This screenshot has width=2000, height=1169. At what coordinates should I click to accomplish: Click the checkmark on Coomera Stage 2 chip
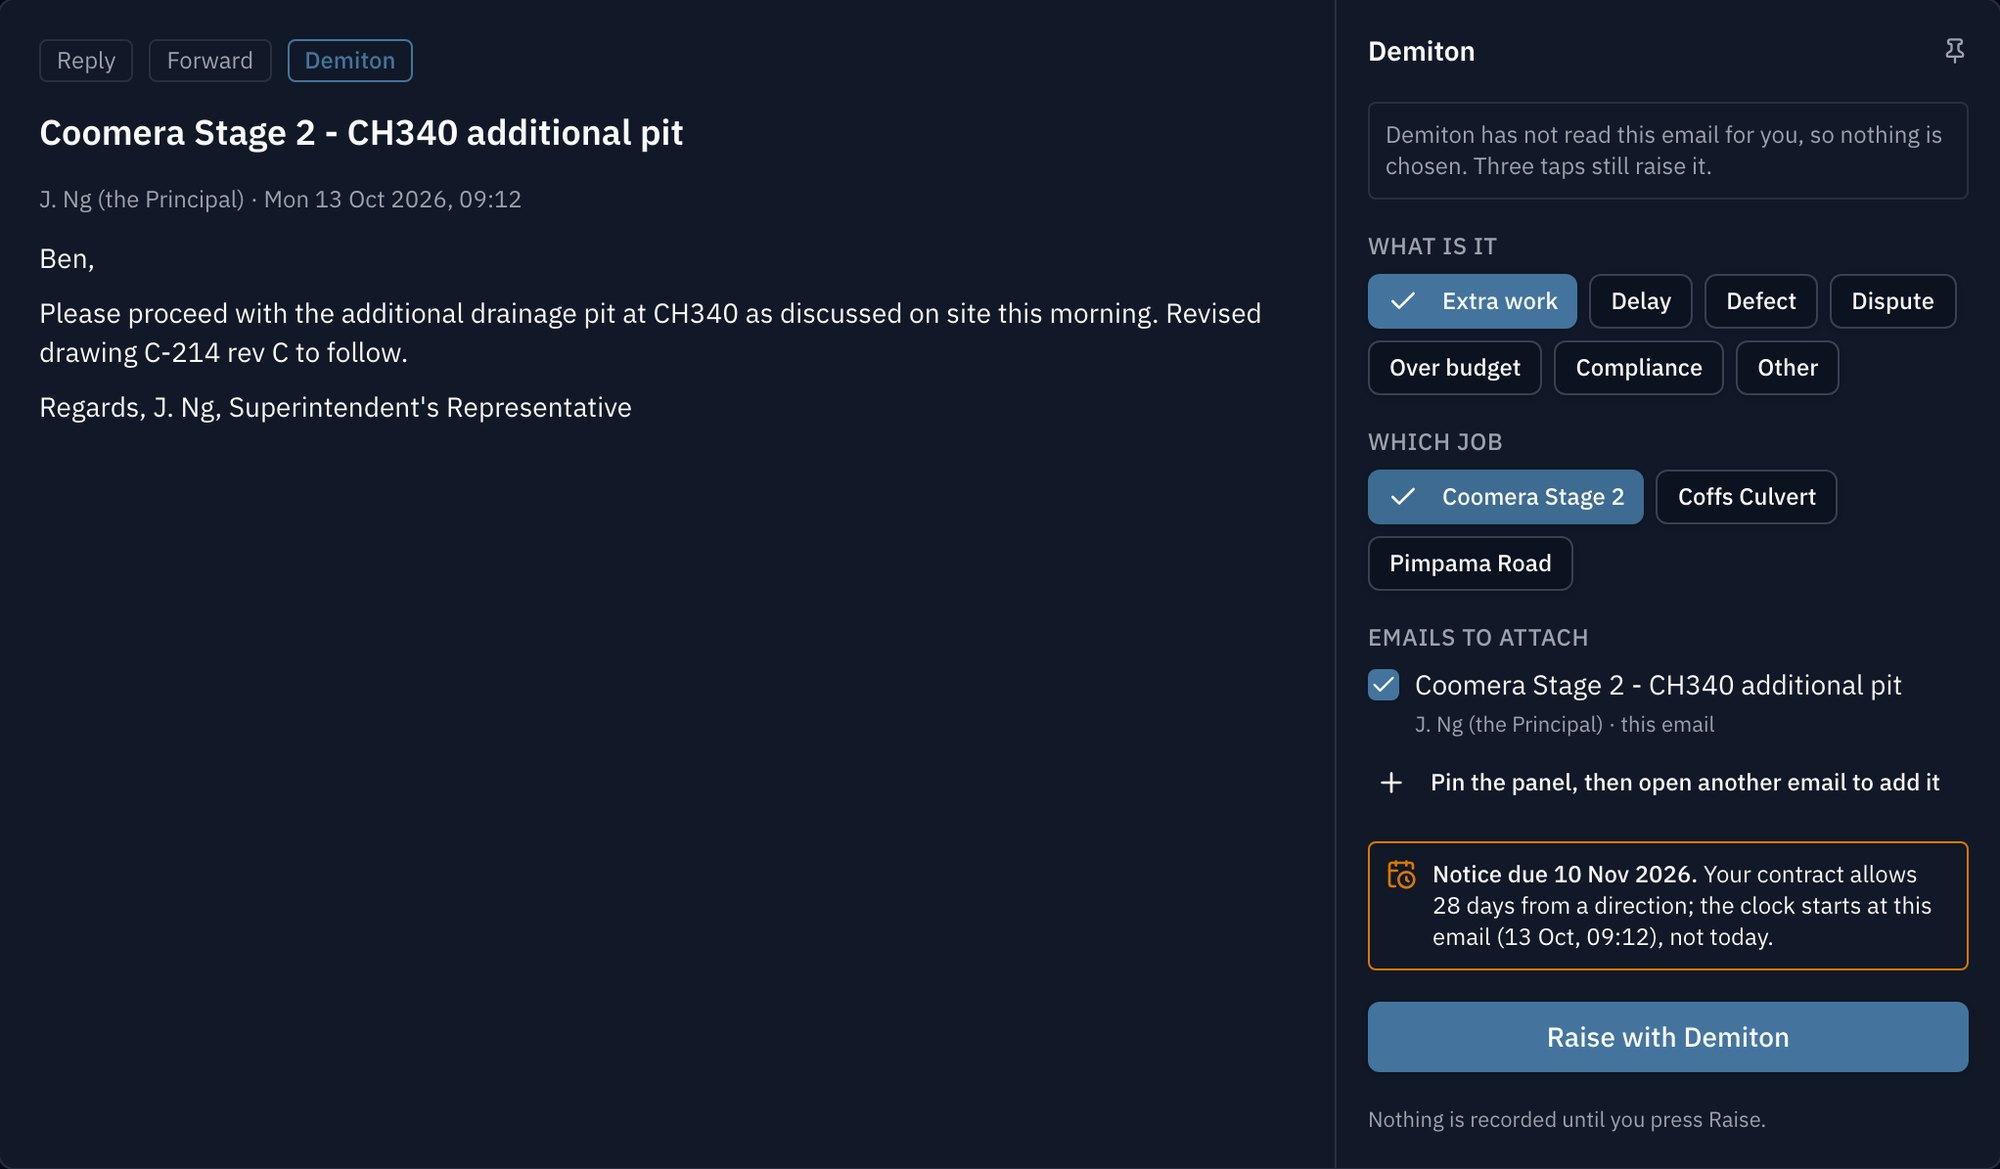(x=1403, y=497)
